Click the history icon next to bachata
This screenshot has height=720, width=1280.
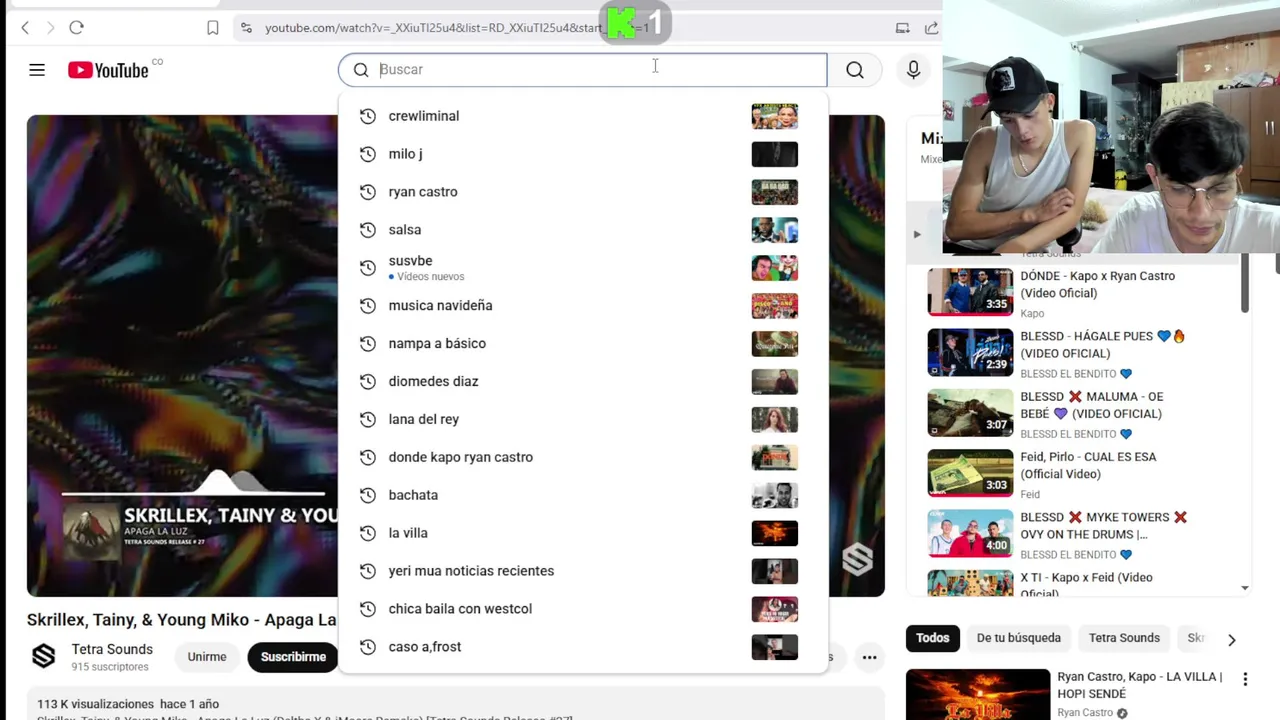coord(368,495)
